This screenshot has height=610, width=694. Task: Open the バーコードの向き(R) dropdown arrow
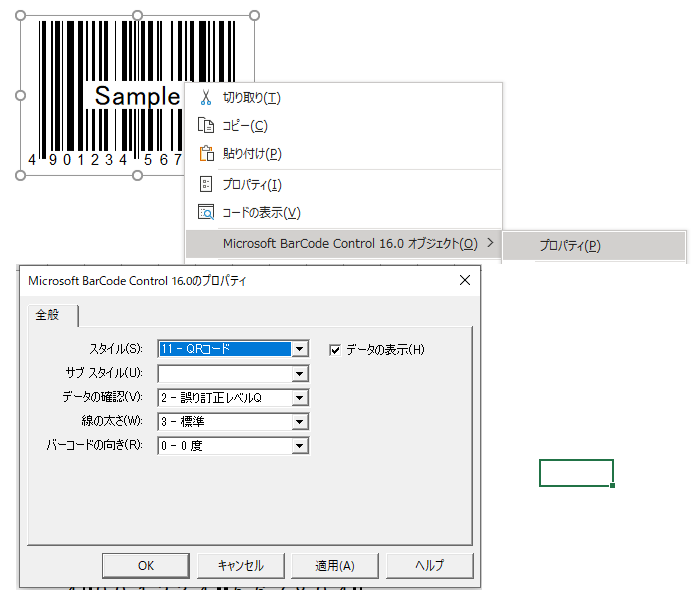point(300,445)
